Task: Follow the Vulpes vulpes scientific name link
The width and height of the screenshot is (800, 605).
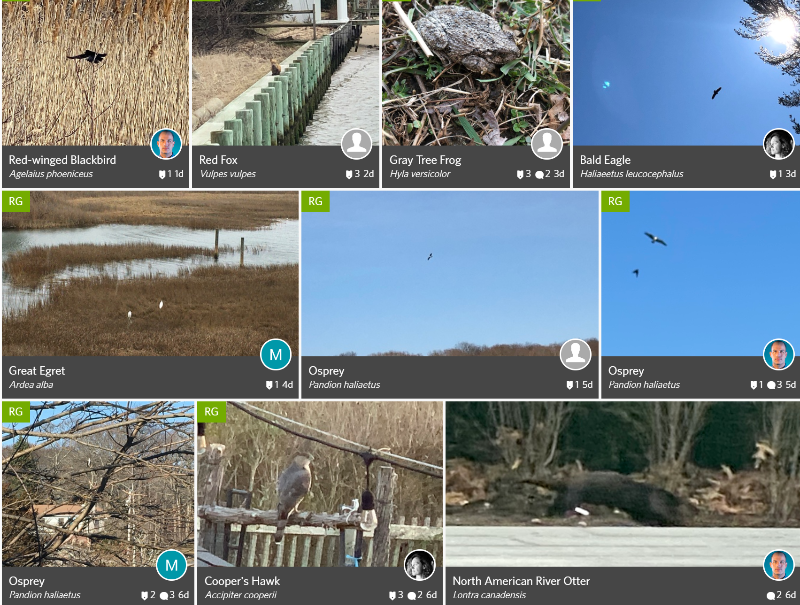Action: click(228, 174)
